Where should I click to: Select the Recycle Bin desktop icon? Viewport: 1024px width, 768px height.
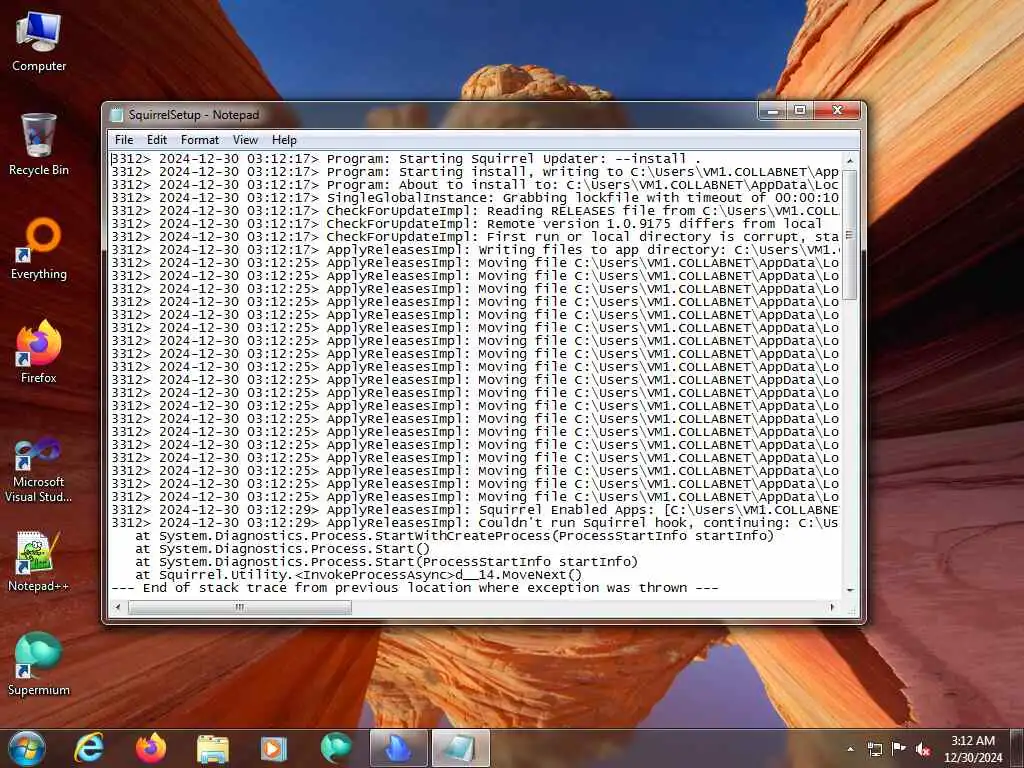[x=39, y=145]
